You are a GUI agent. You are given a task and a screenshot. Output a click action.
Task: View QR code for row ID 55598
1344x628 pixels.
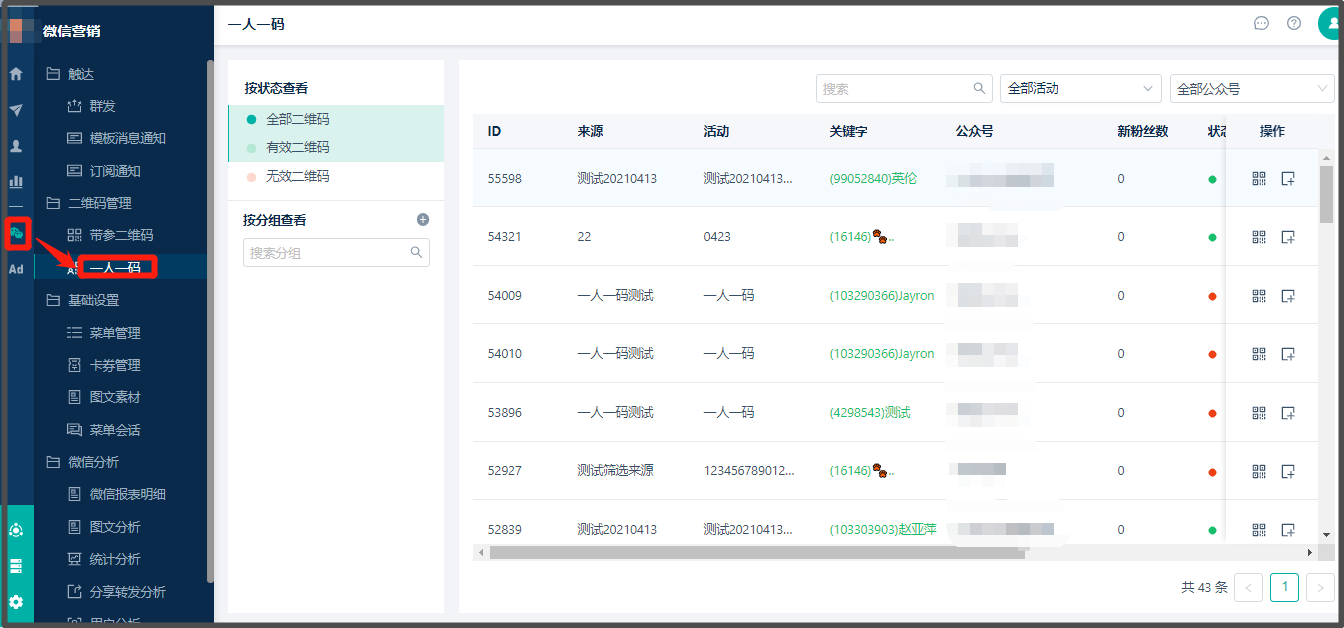point(1259,179)
